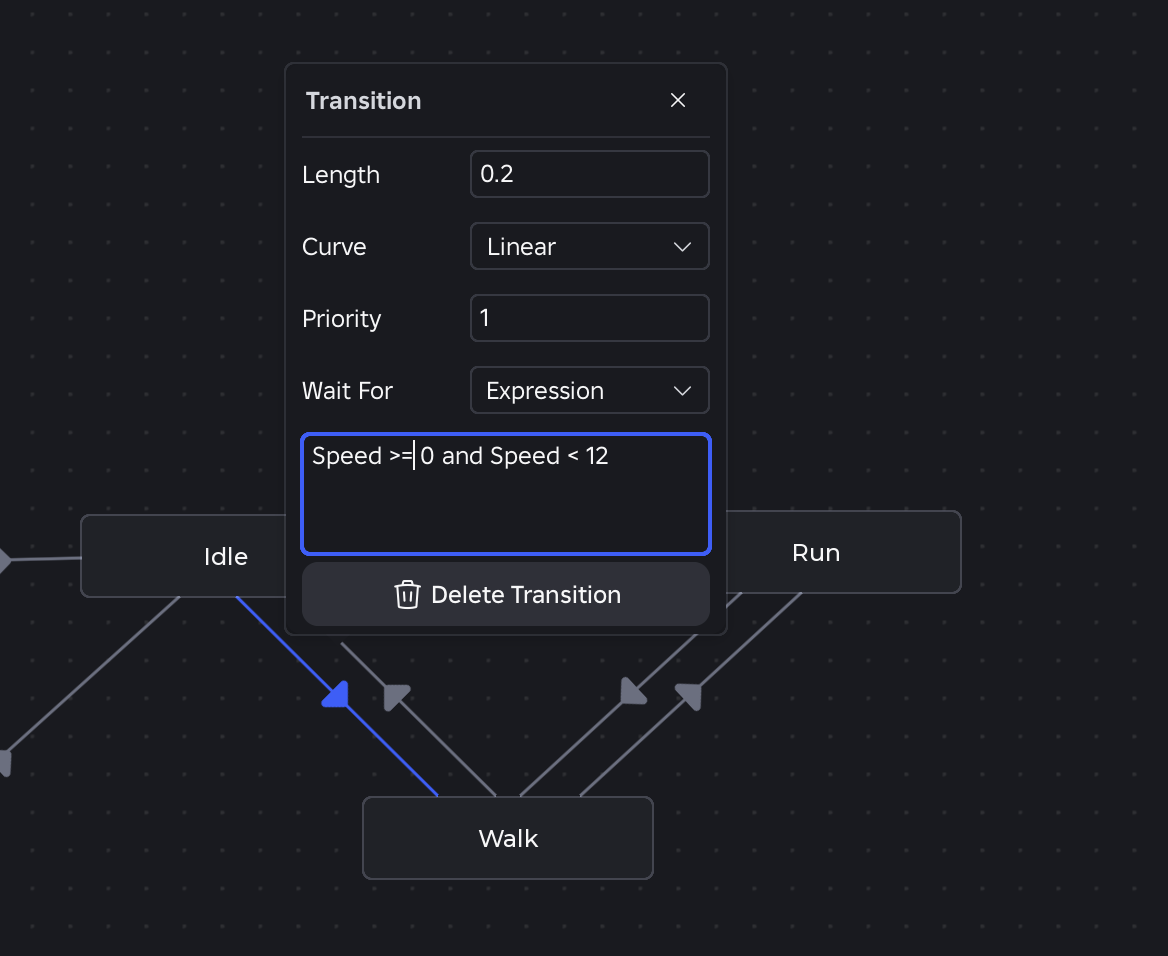Click the Delete Transition button
Viewport: 1168px width, 956px height.
pyautogui.click(x=506, y=595)
